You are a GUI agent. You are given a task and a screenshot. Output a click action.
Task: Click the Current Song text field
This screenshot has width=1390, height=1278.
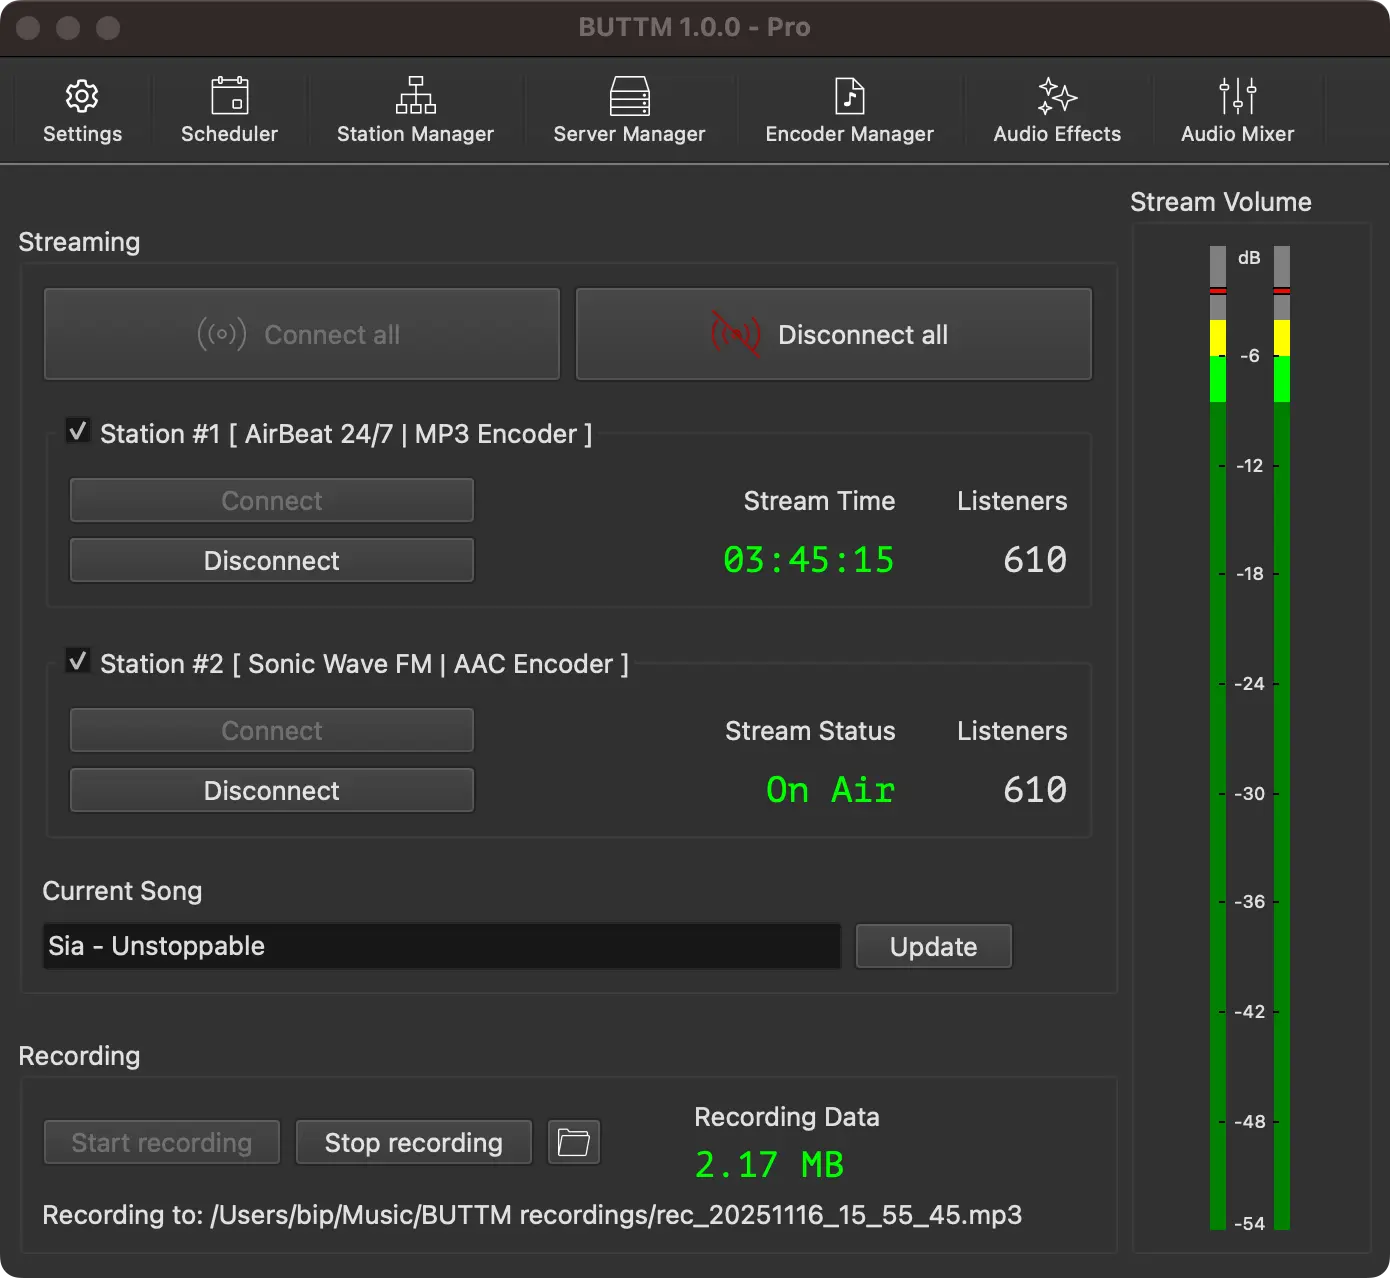(440, 946)
